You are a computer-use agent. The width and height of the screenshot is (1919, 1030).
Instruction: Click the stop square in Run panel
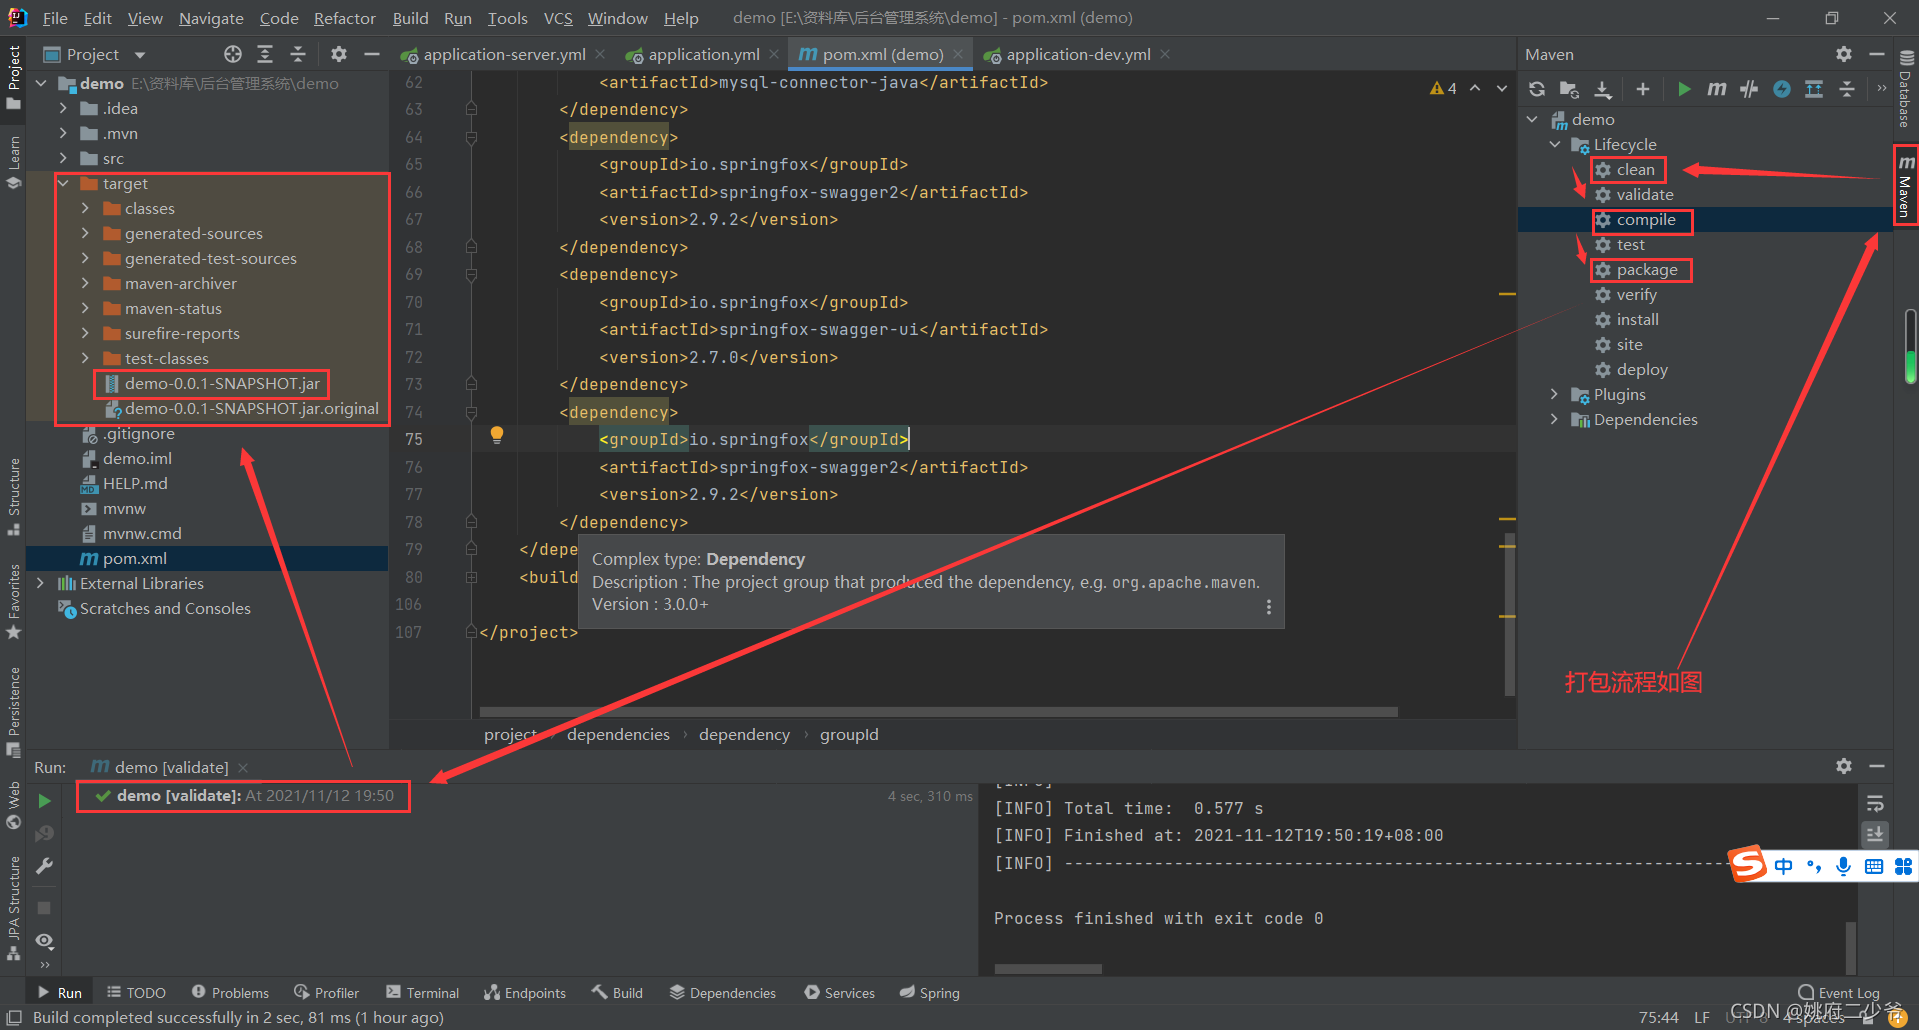44,908
